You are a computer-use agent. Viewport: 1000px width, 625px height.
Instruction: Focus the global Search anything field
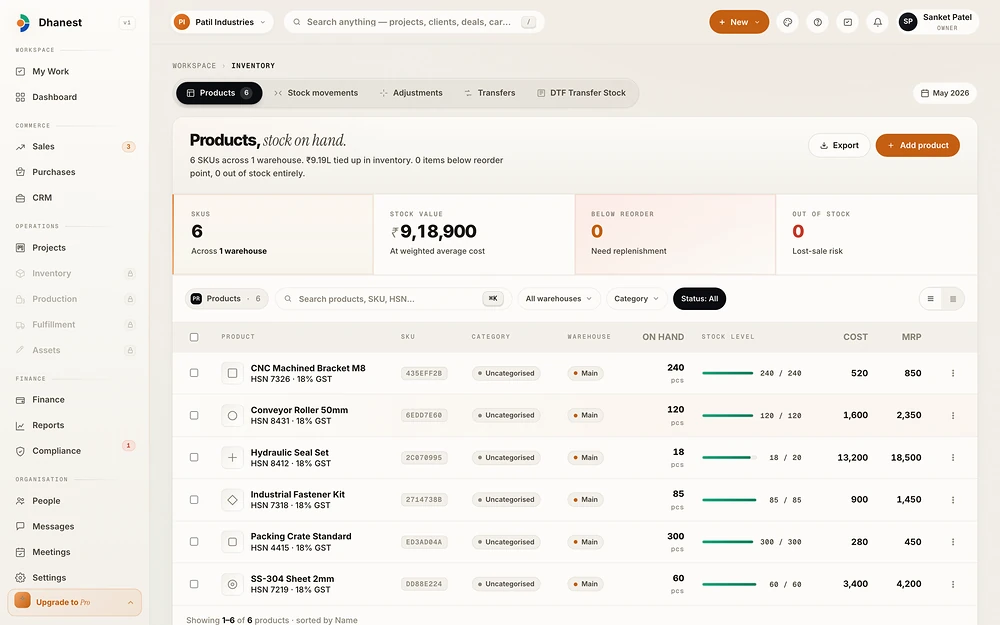414,22
